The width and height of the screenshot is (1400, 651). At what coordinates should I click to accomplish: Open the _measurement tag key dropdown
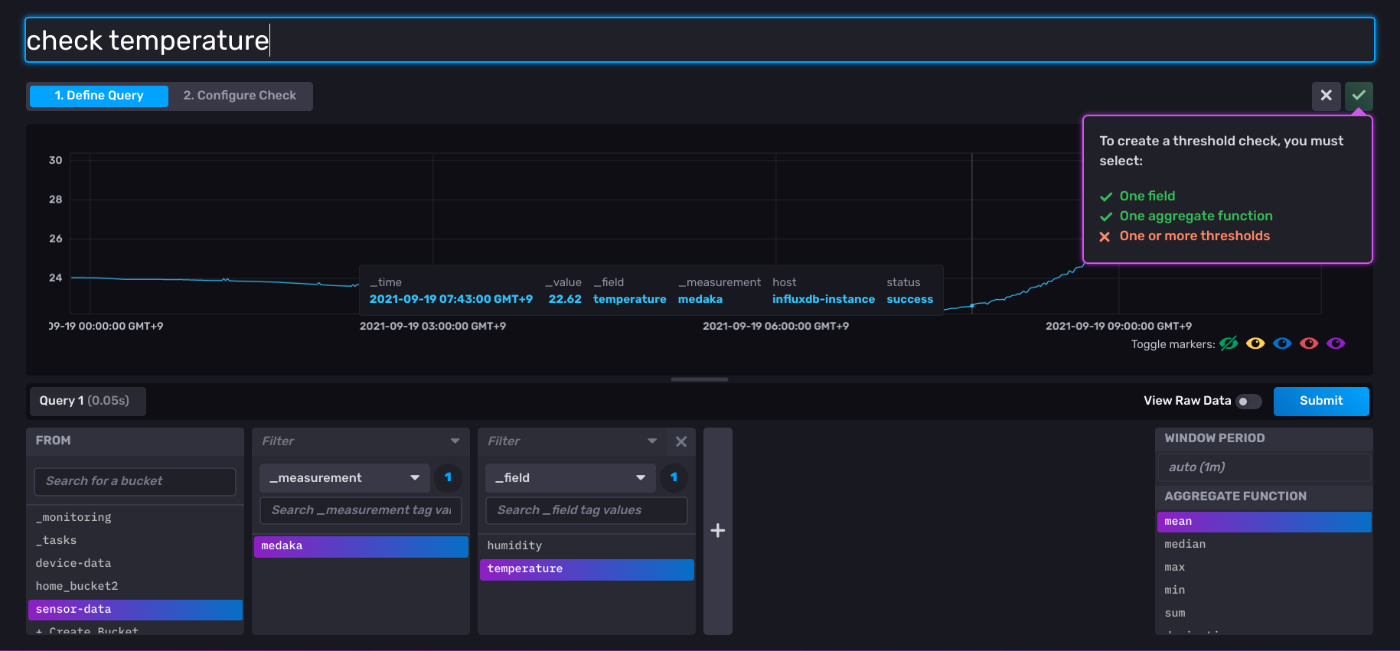(x=345, y=478)
